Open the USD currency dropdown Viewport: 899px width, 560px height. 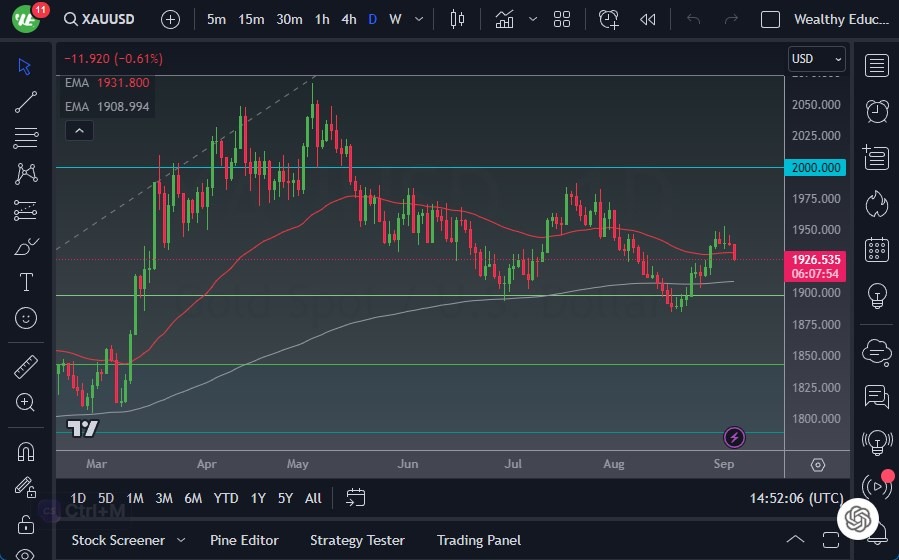816,59
